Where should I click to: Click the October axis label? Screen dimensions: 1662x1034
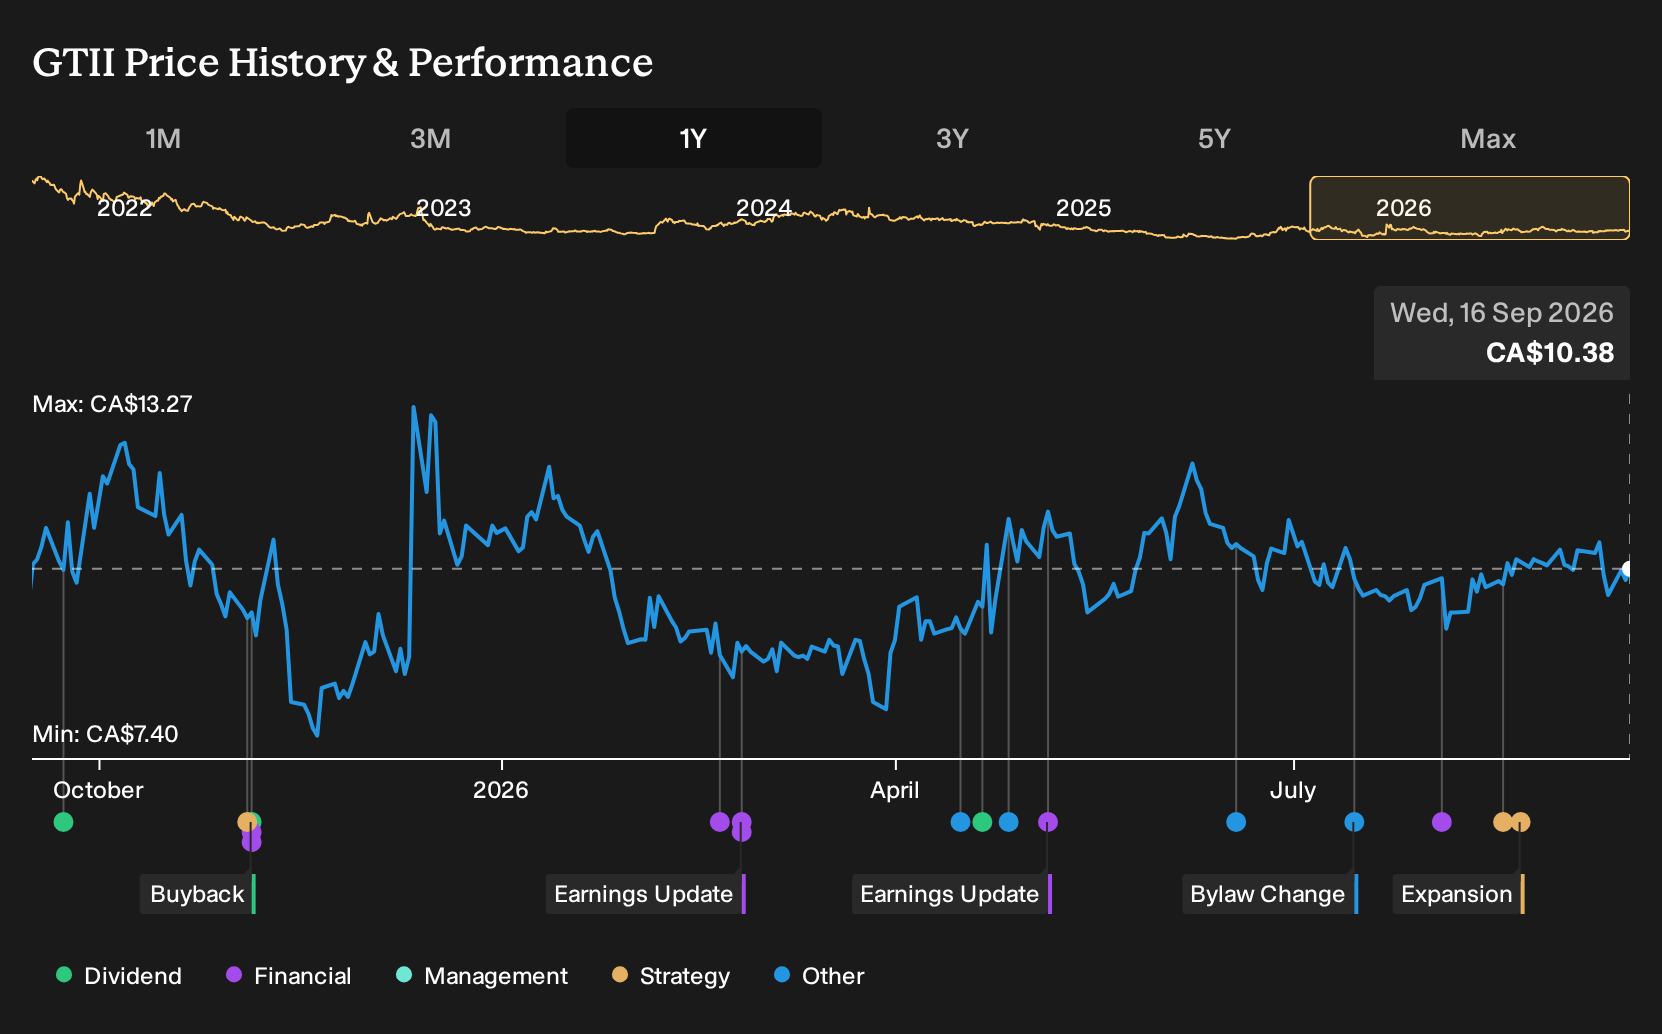[98, 790]
